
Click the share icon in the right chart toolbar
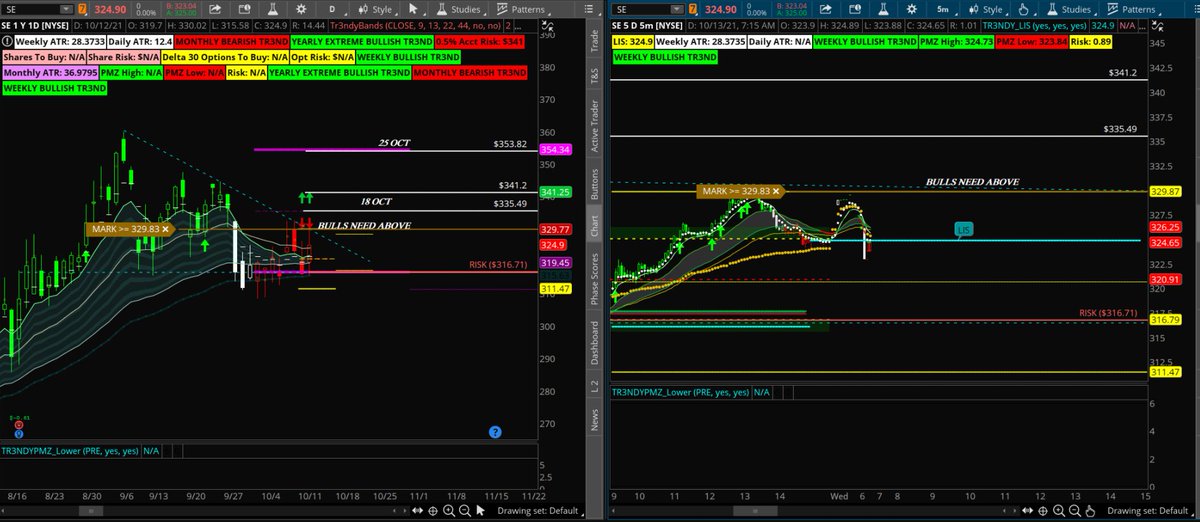pos(825,9)
